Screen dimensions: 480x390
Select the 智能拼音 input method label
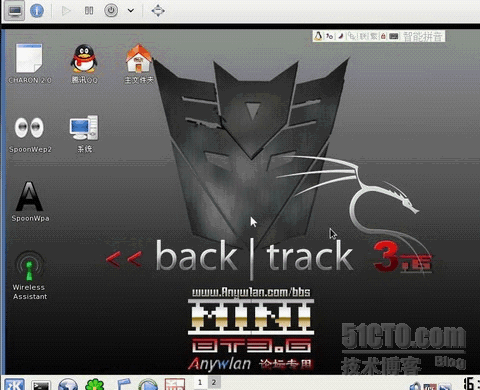(x=423, y=36)
